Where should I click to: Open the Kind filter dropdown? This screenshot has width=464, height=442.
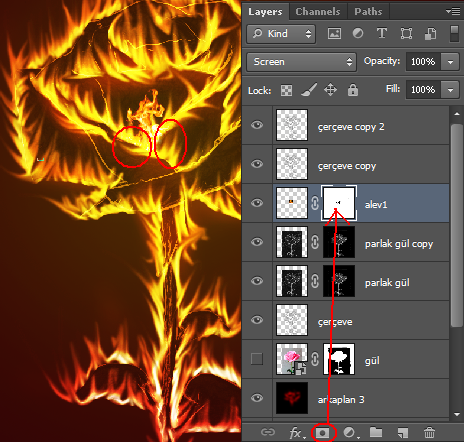[281, 34]
